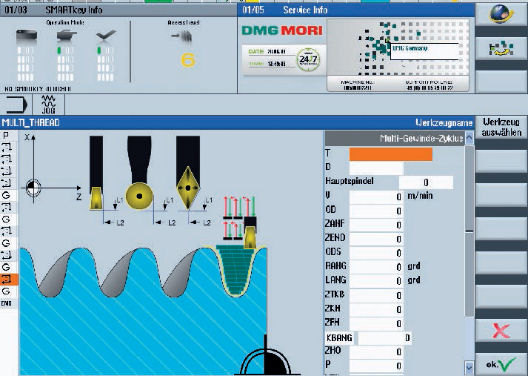Click the JOG mode icon
Viewport: 528px width, 376px height.
tap(48, 104)
